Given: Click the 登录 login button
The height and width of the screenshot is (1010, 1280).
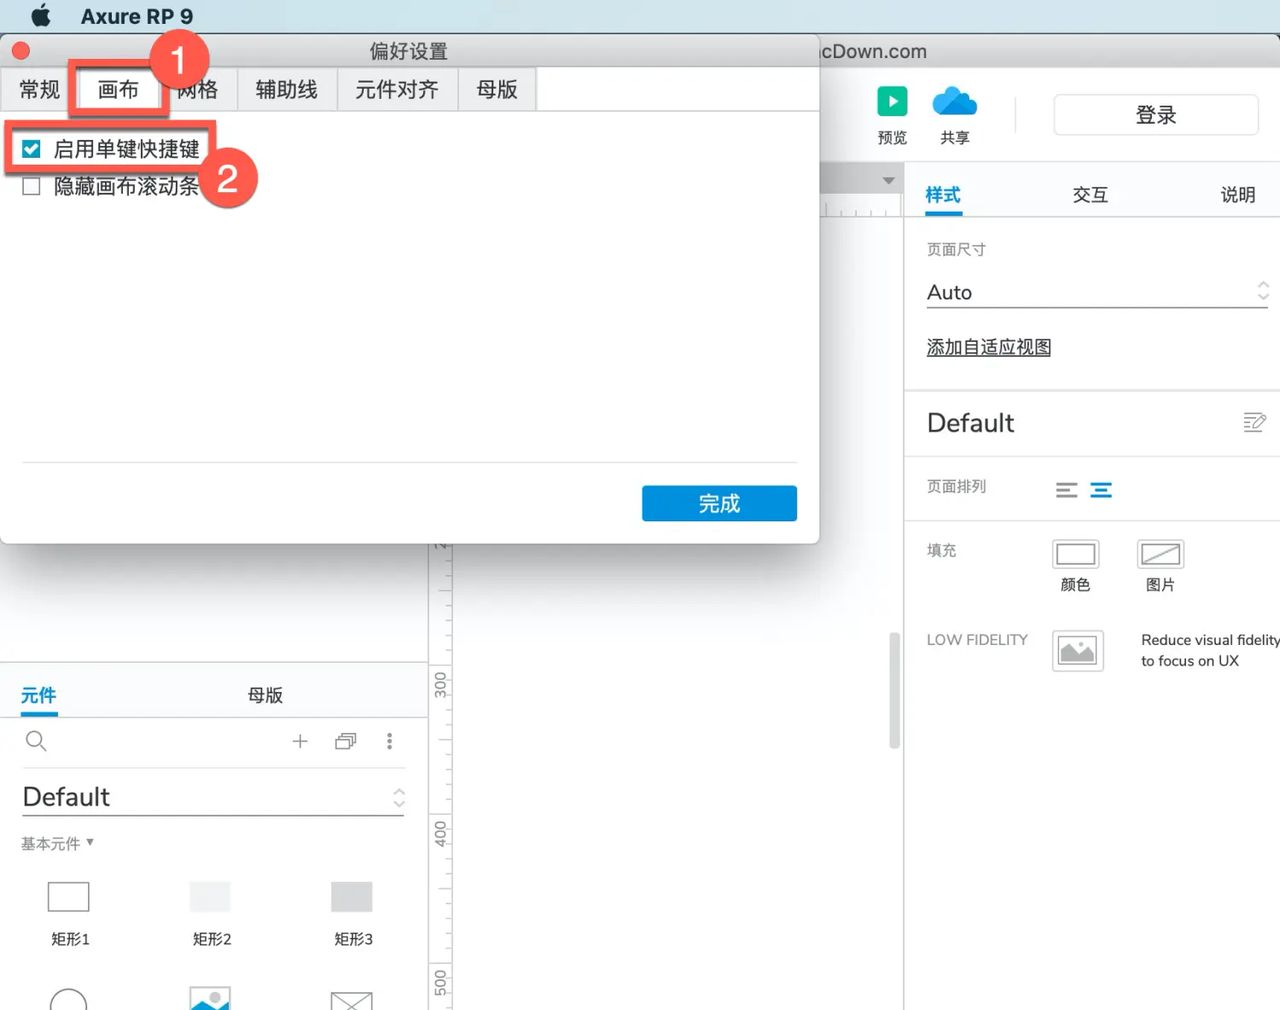Looking at the screenshot, I should [1155, 114].
